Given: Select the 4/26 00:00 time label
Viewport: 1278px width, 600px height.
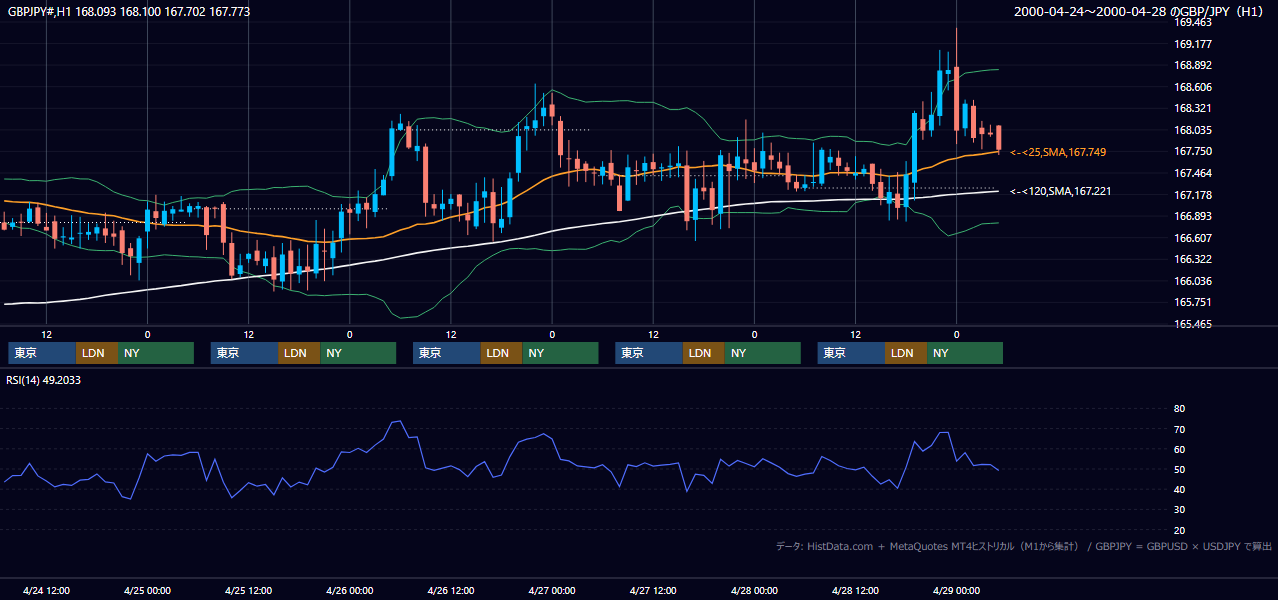Looking at the screenshot, I should point(349,590).
